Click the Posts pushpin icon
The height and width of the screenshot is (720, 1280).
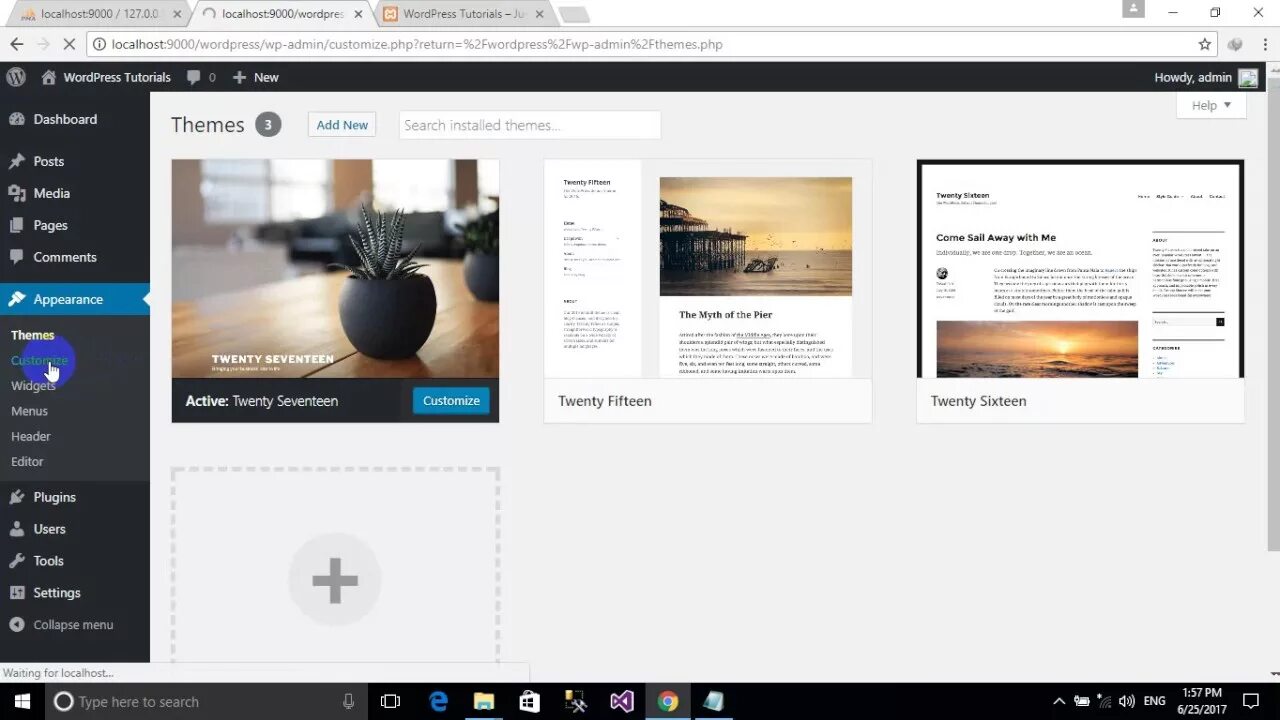point(17,161)
